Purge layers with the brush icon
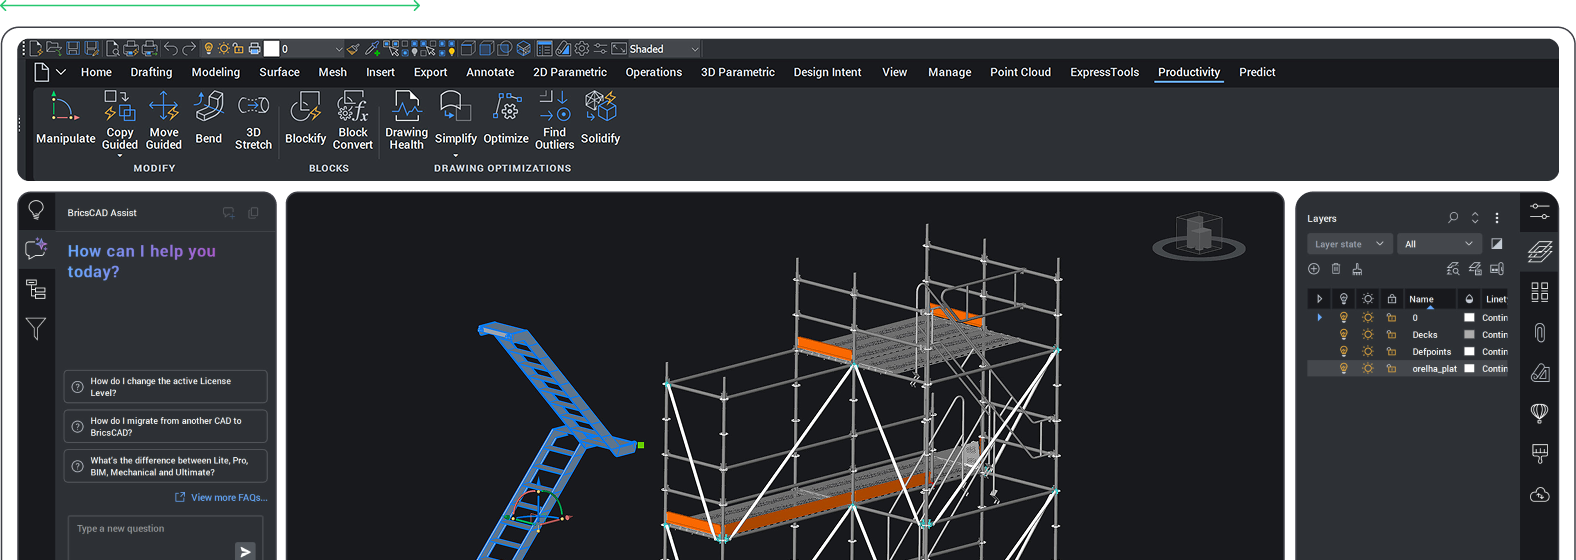Viewport: 1576px width, 560px height. (1357, 269)
